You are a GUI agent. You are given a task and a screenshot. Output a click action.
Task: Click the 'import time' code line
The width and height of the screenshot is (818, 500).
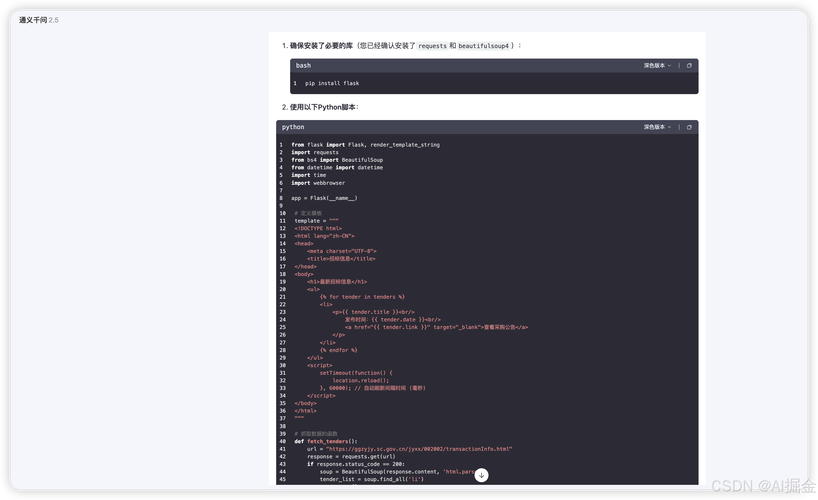[x=308, y=175]
